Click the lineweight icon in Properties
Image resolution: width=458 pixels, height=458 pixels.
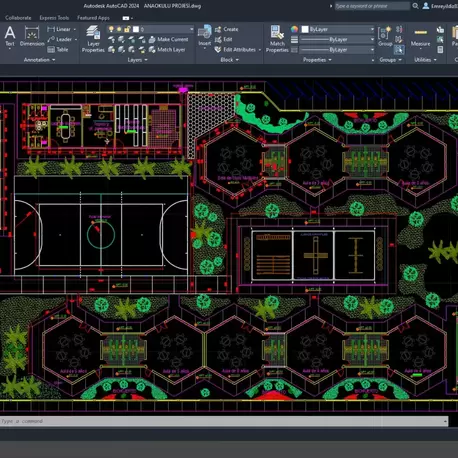pyautogui.click(x=294, y=40)
